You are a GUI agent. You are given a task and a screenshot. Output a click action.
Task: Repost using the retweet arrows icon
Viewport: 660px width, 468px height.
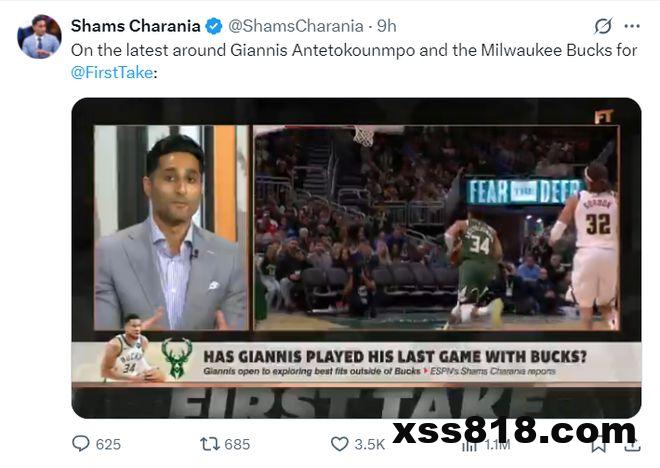pyautogui.click(x=210, y=444)
